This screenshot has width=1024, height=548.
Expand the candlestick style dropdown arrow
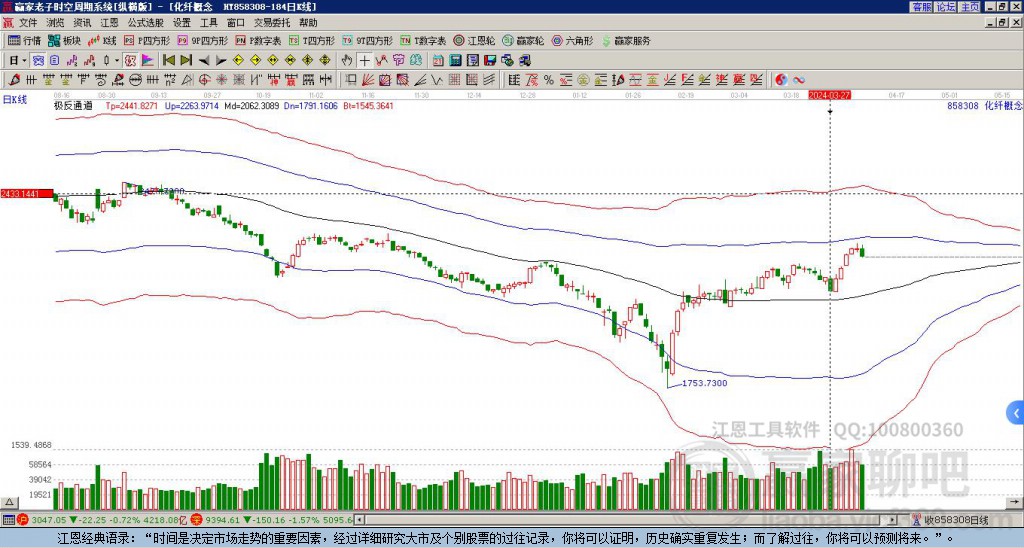point(117,61)
